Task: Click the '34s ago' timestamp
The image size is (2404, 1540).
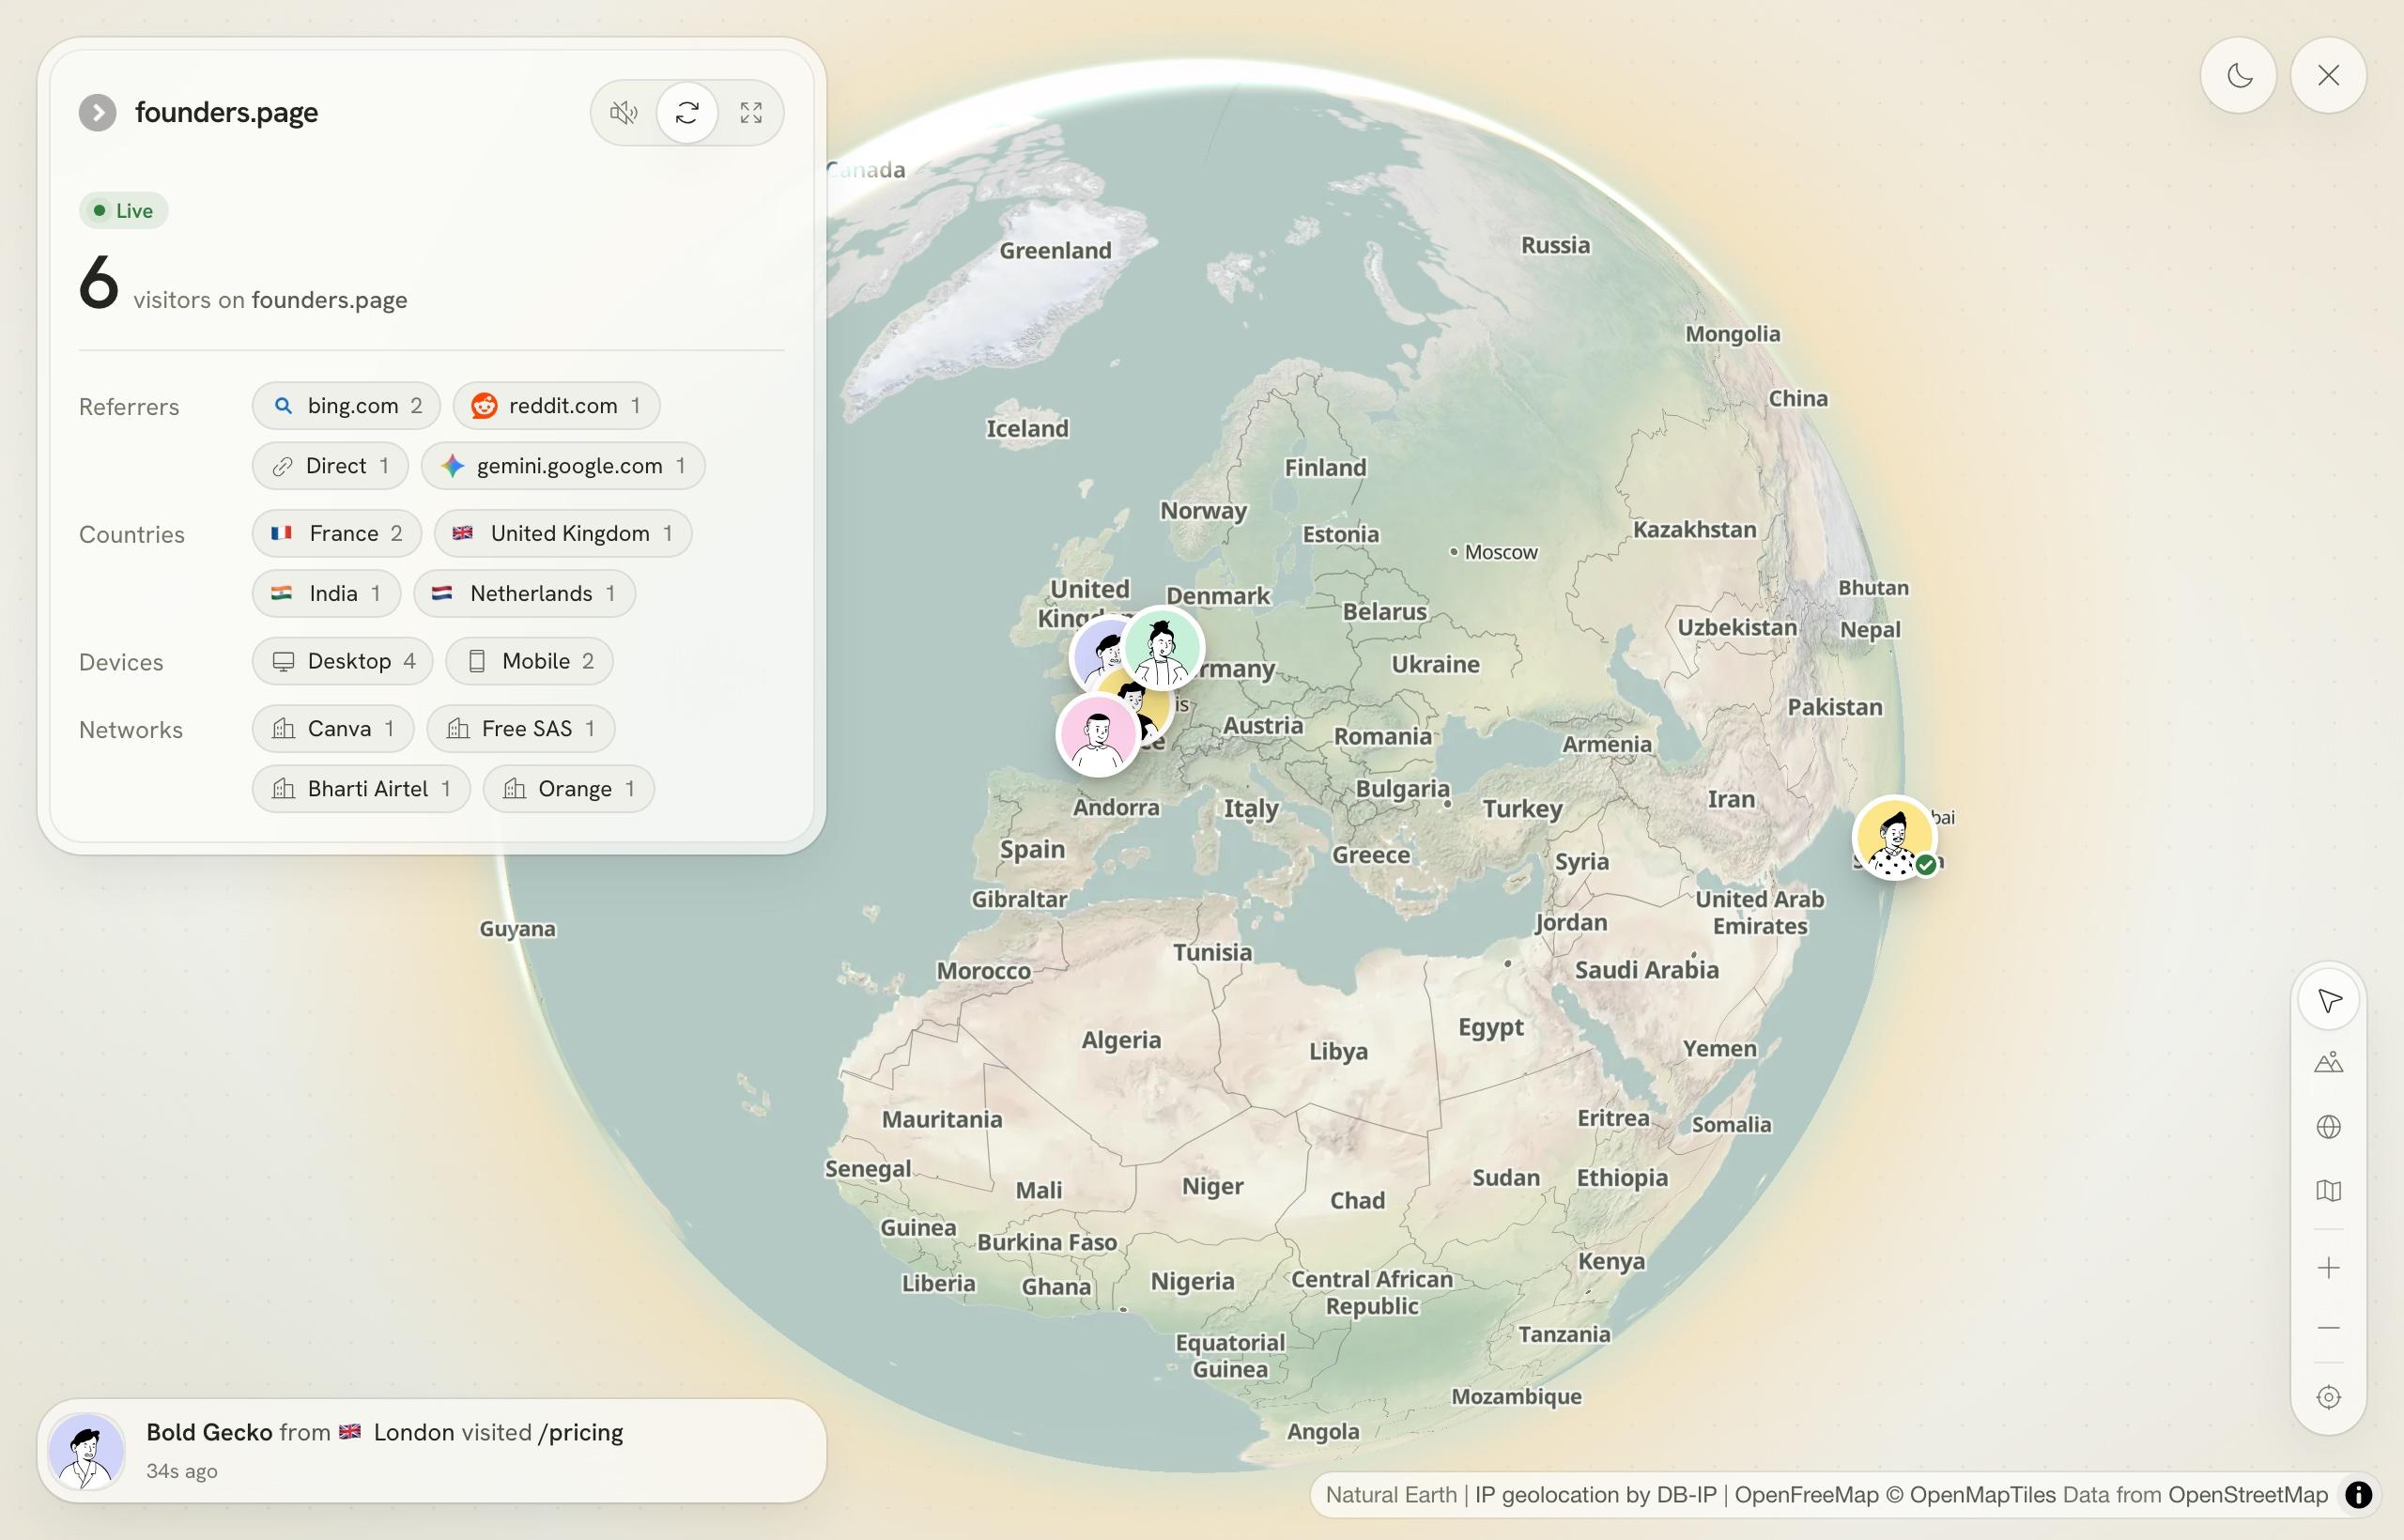Action: click(182, 1471)
